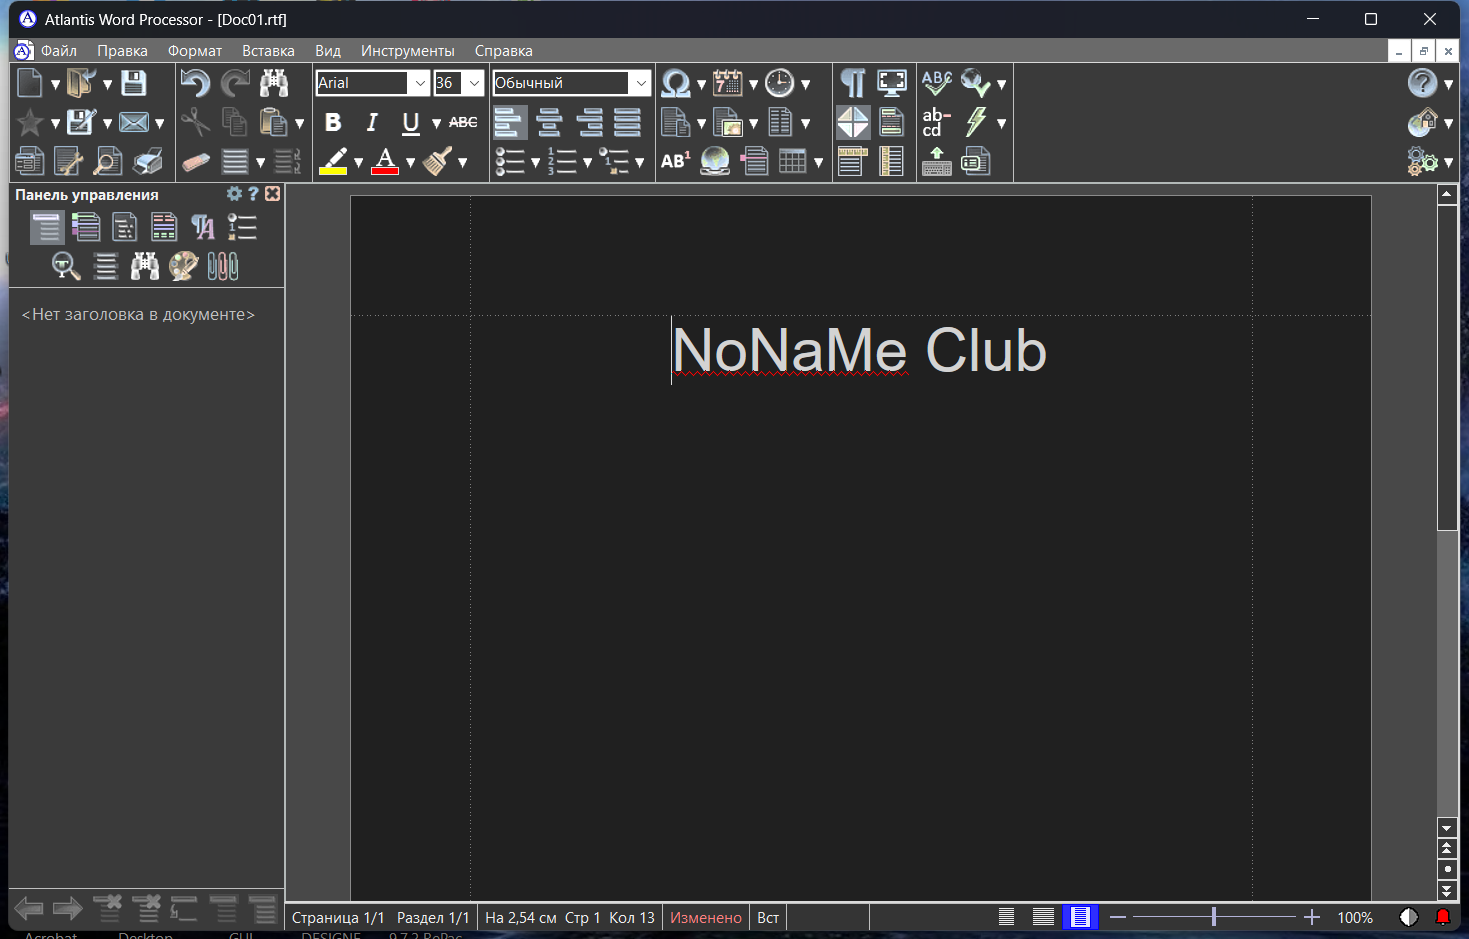This screenshot has height=939, width=1469.
Task: Expand the Arial font name dropdown
Action: (420, 83)
